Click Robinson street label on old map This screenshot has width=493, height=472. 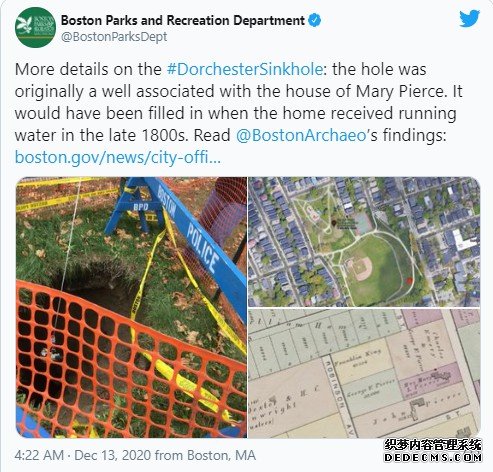pos(333,384)
